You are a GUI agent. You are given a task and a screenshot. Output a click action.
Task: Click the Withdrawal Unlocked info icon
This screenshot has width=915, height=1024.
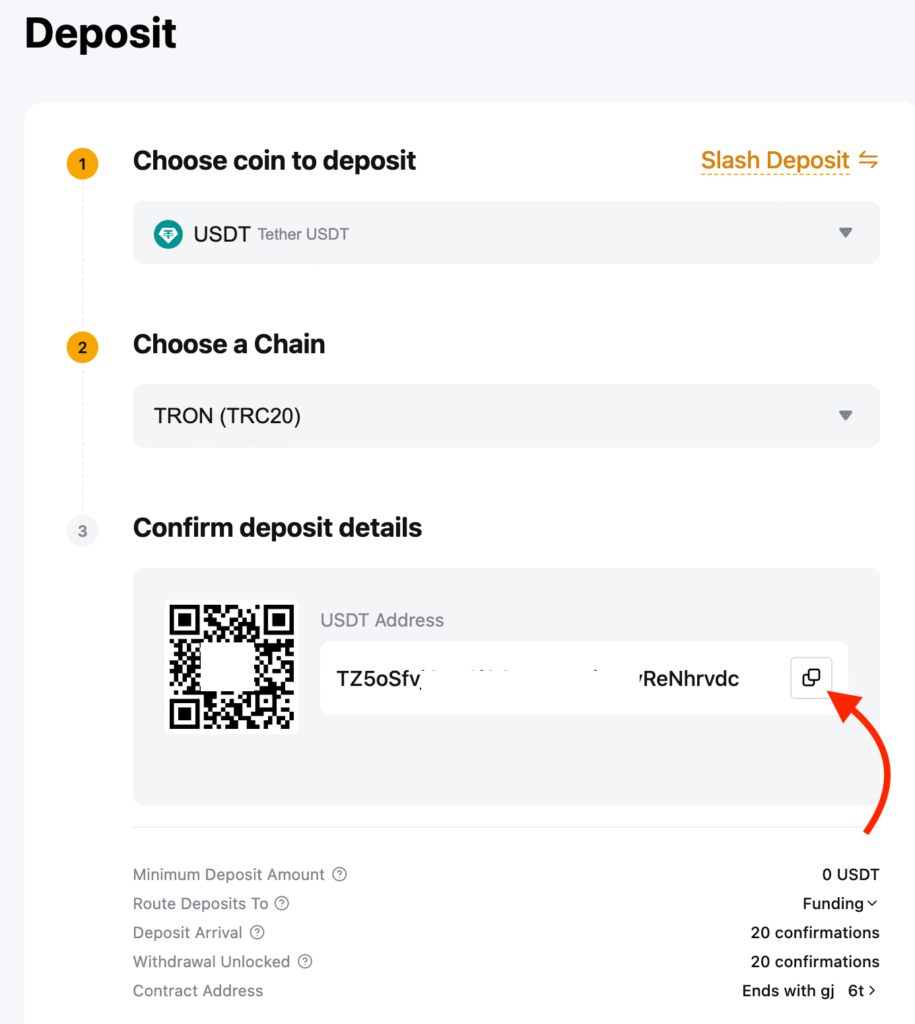point(305,961)
